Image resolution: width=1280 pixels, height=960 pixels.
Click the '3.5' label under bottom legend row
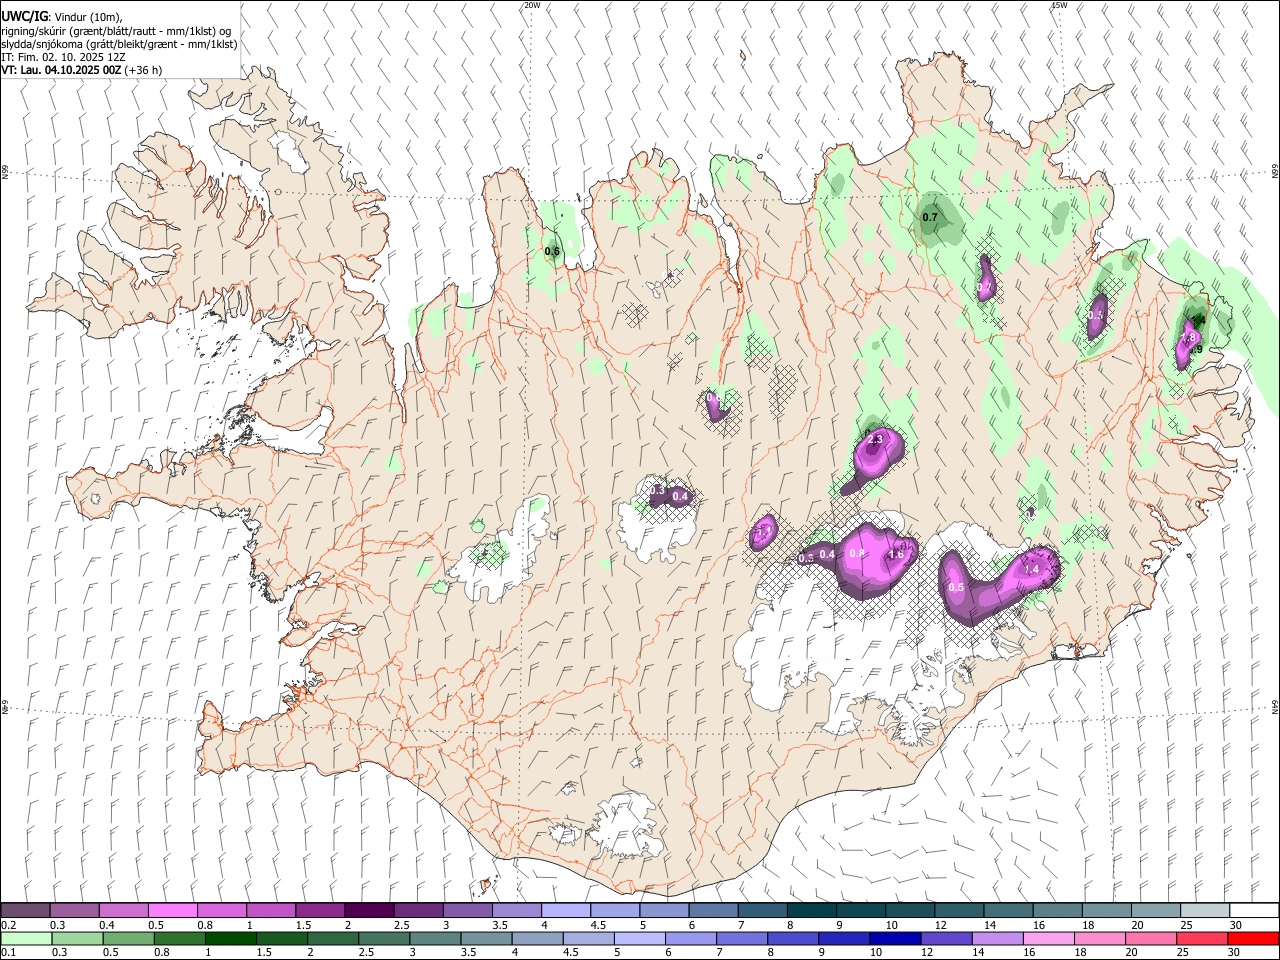[467, 953]
